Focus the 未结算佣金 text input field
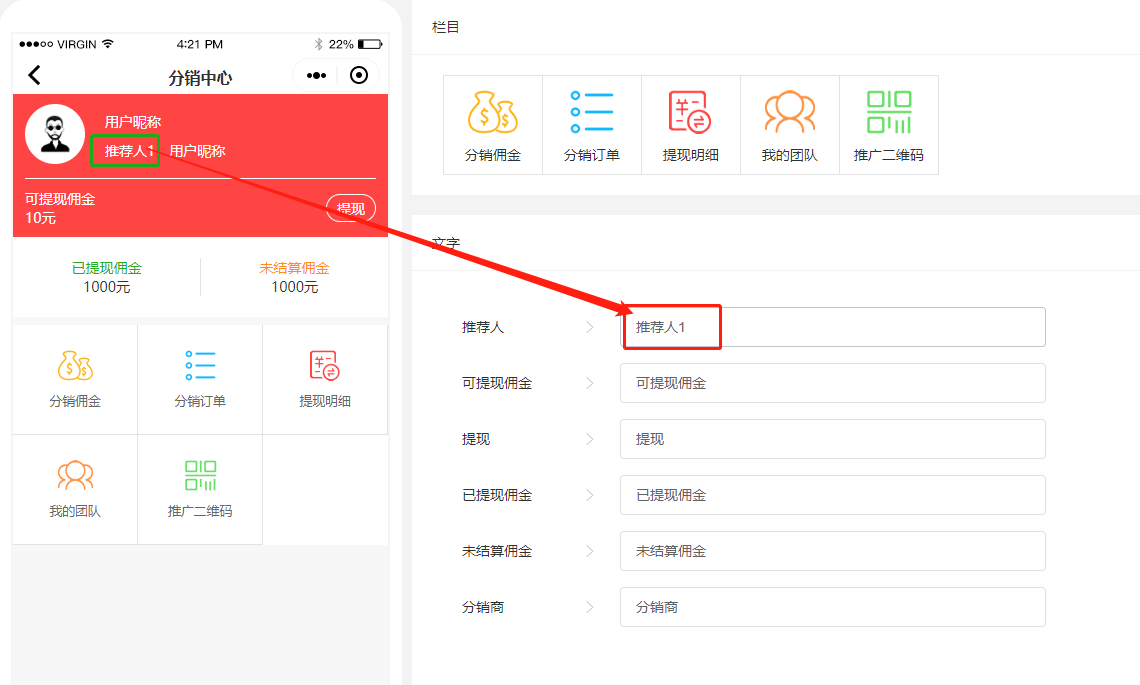1140x685 pixels. click(832, 551)
